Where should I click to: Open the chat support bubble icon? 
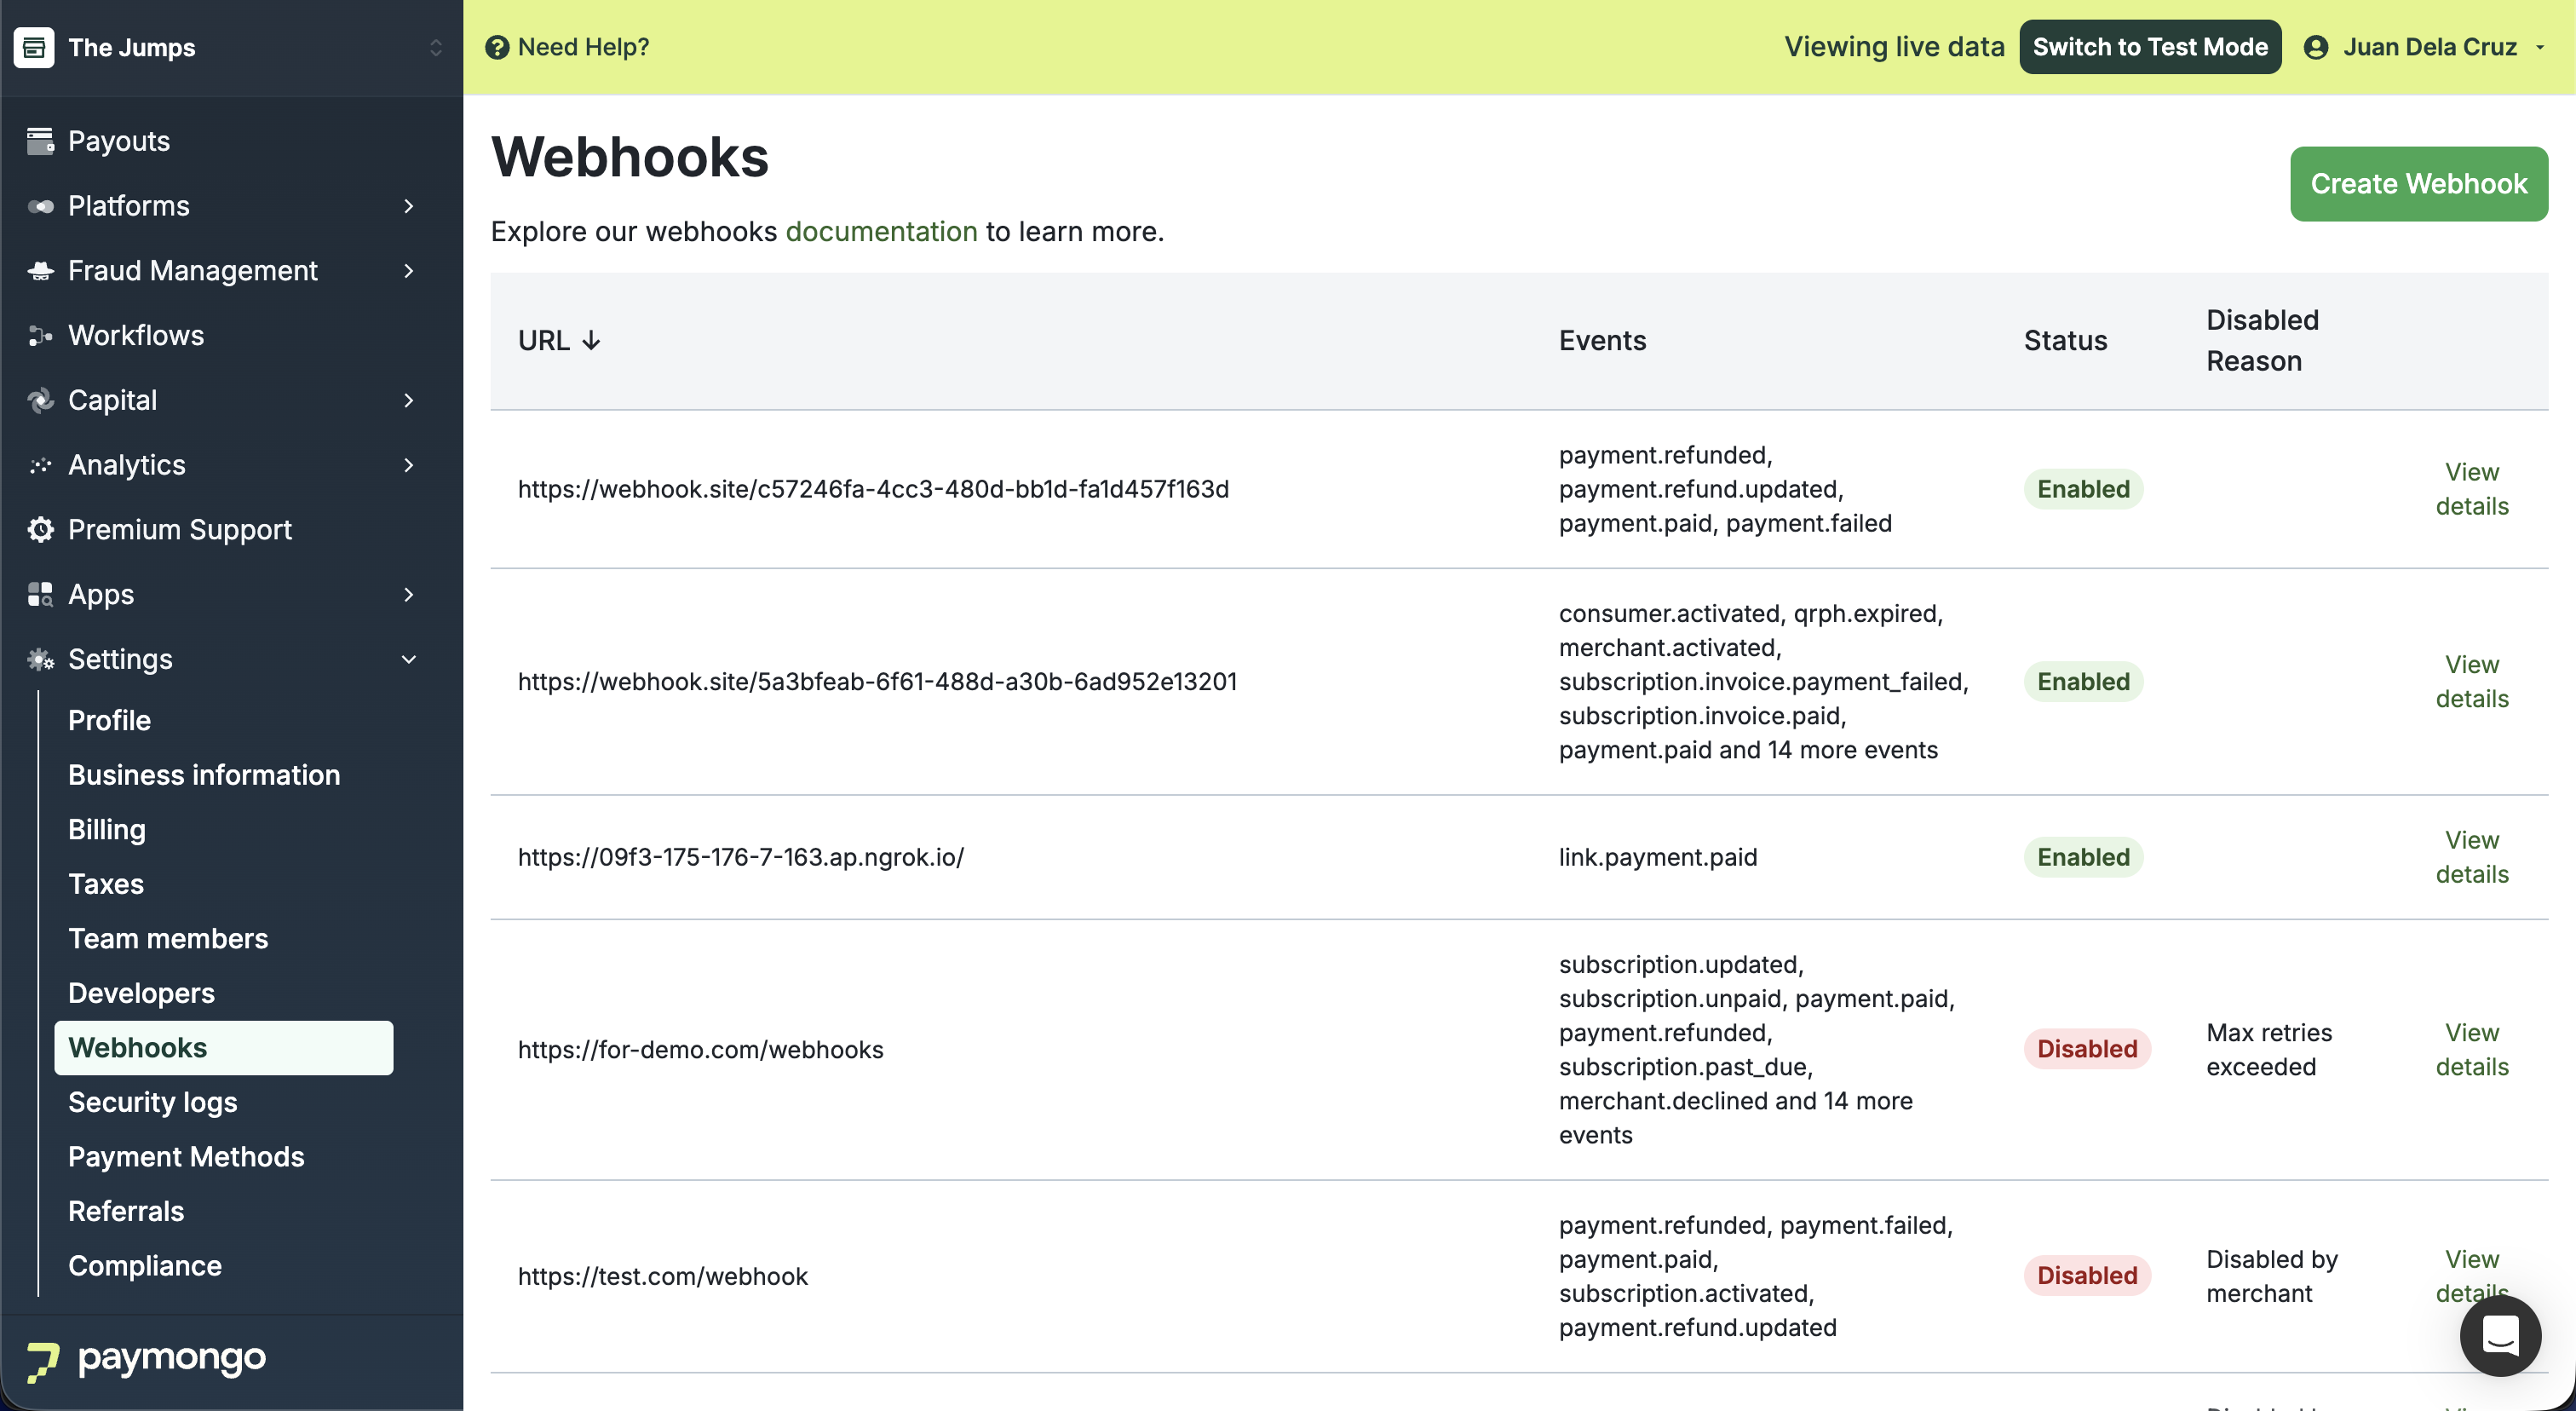tap(2499, 1336)
